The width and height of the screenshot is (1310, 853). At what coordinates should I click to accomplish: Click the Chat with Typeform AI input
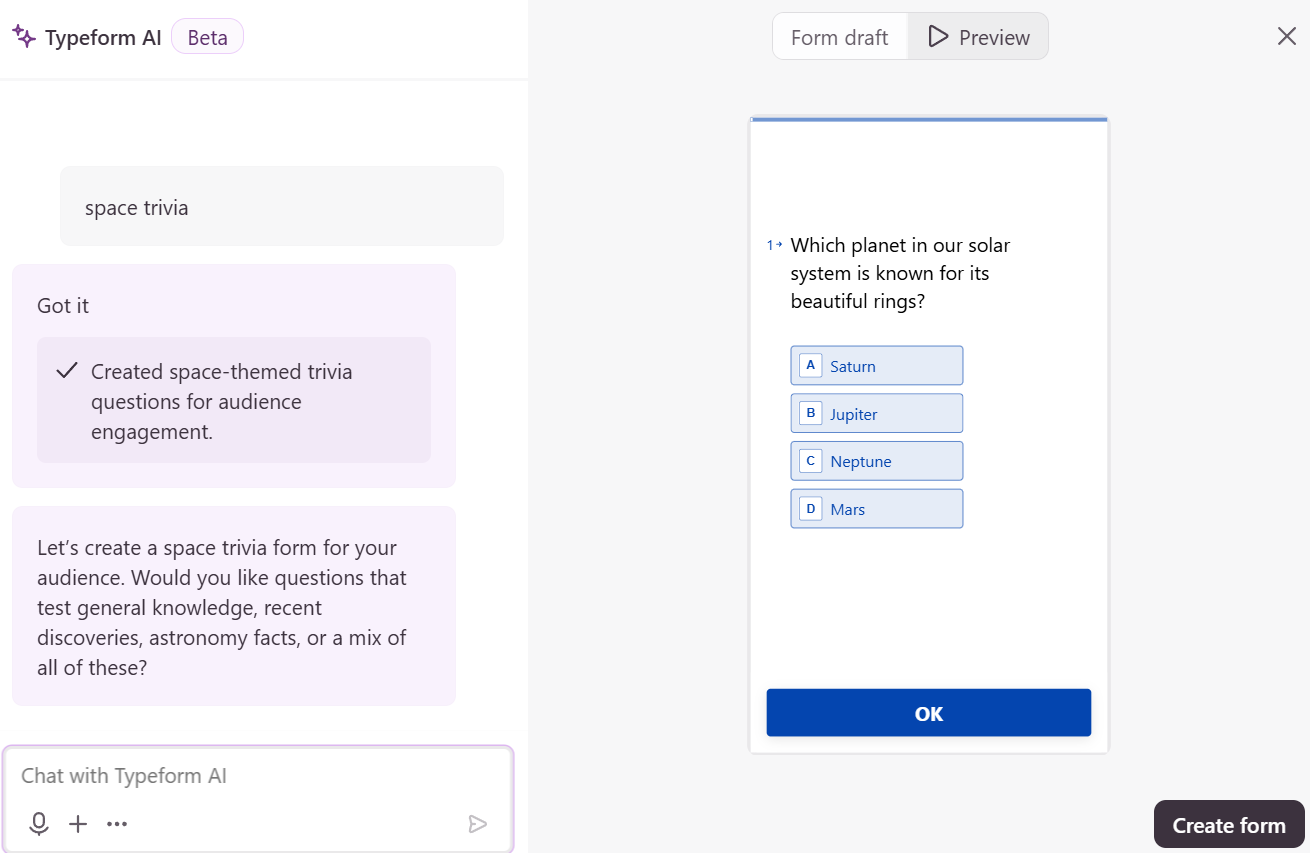(x=258, y=776)
